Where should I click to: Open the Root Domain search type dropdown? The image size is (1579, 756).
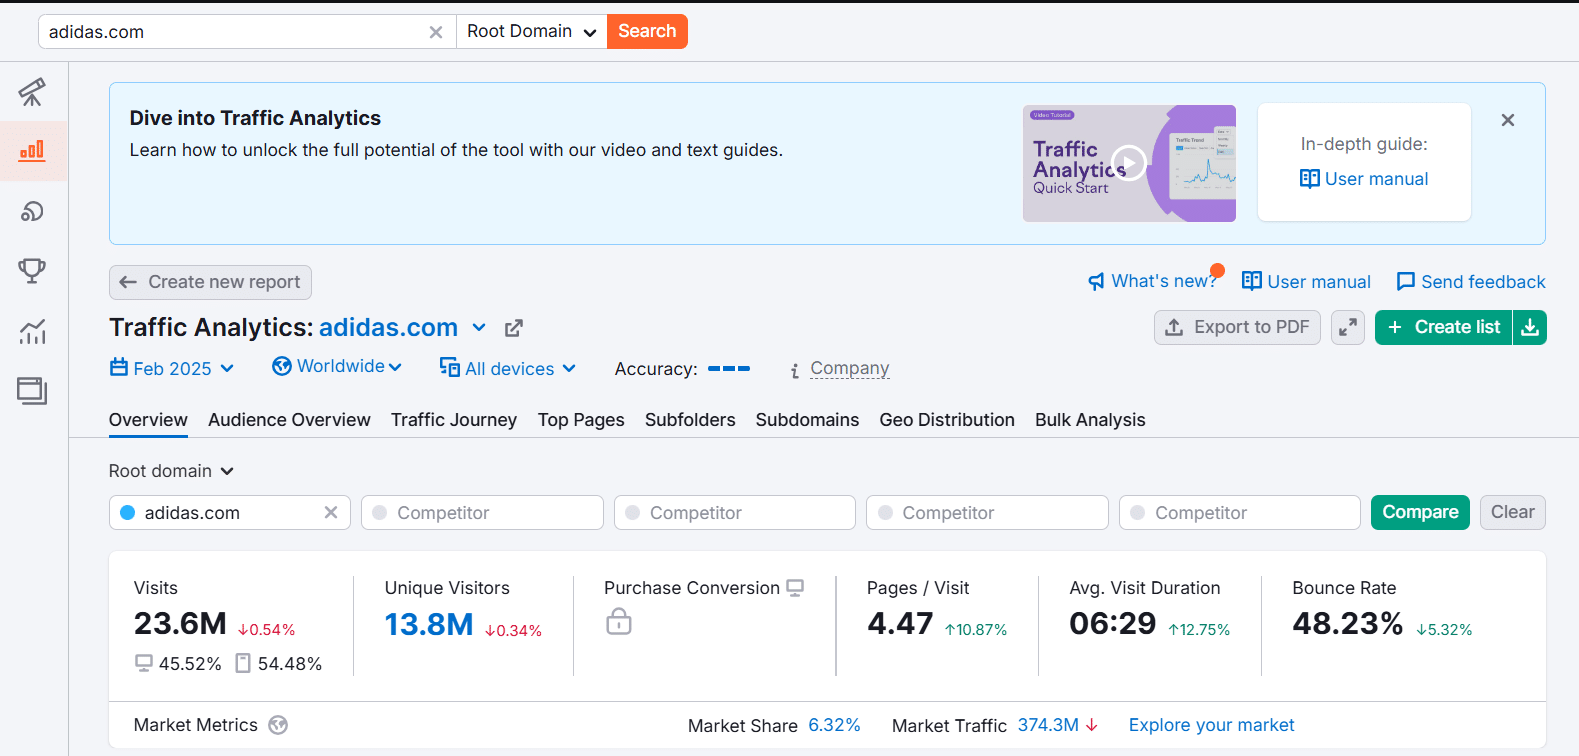point(531,31)
